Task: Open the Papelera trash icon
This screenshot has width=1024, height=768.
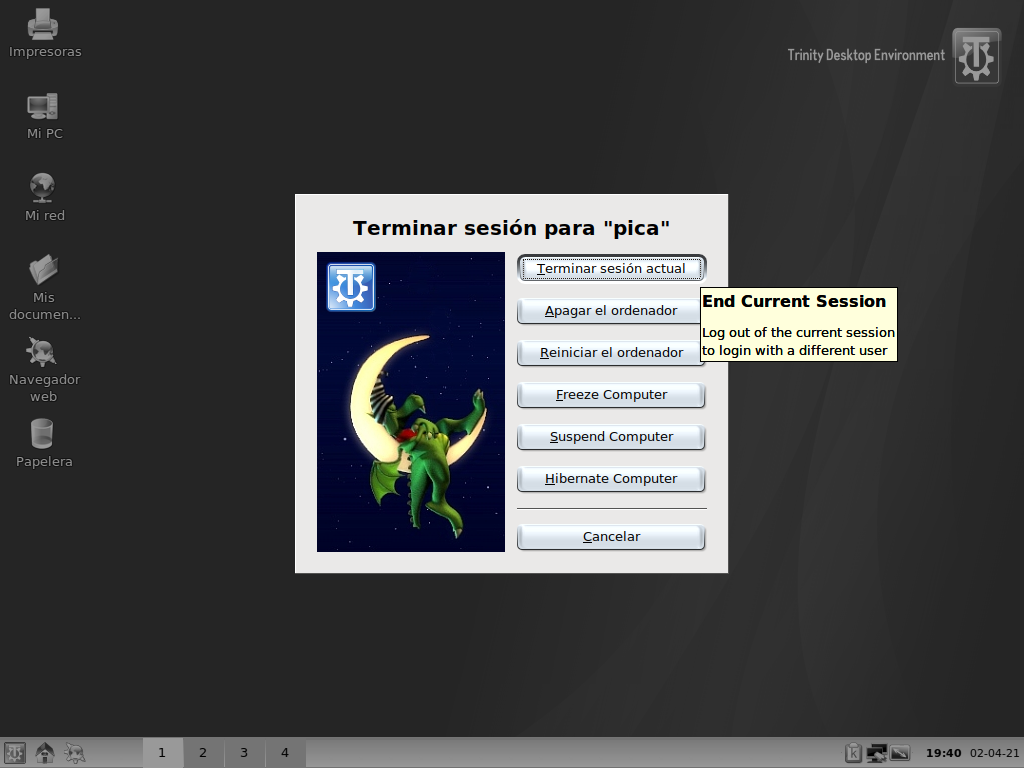Action: [x=43, y=443]
